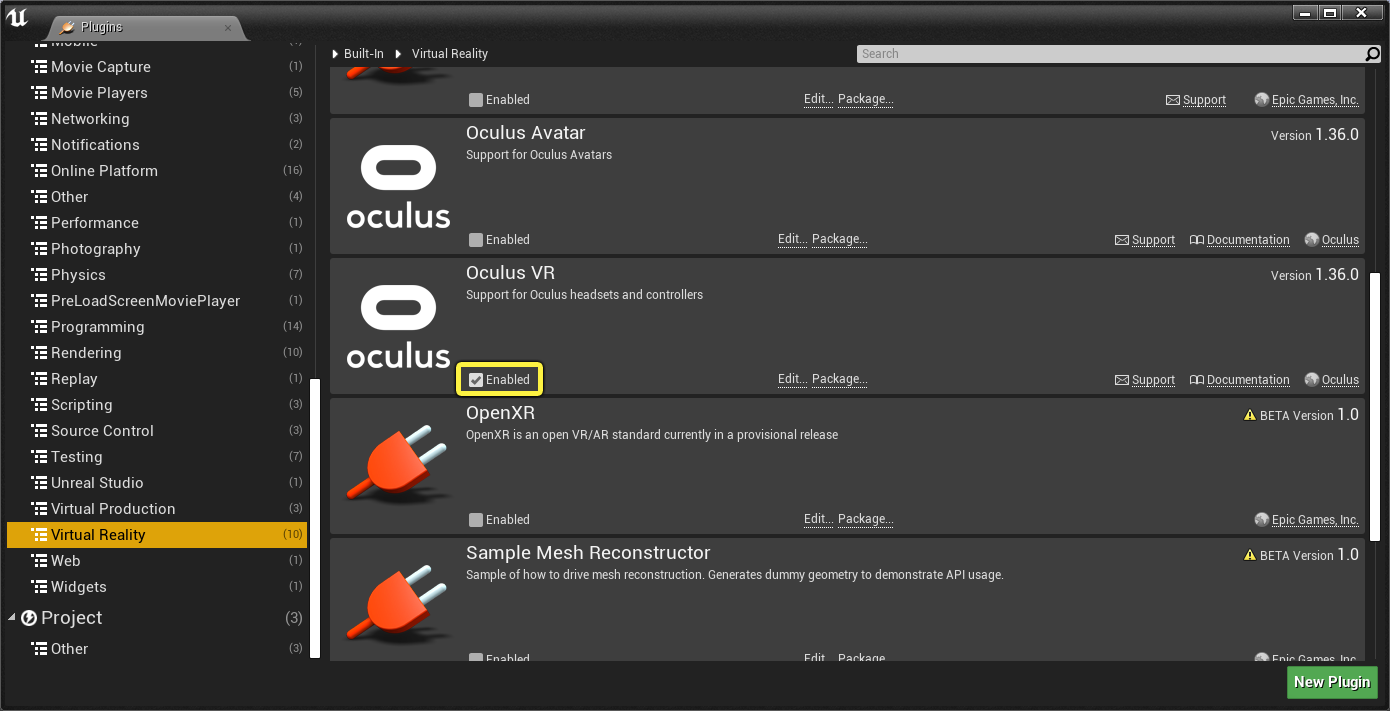
Task: Open the Widgets category
Action: 157,587
